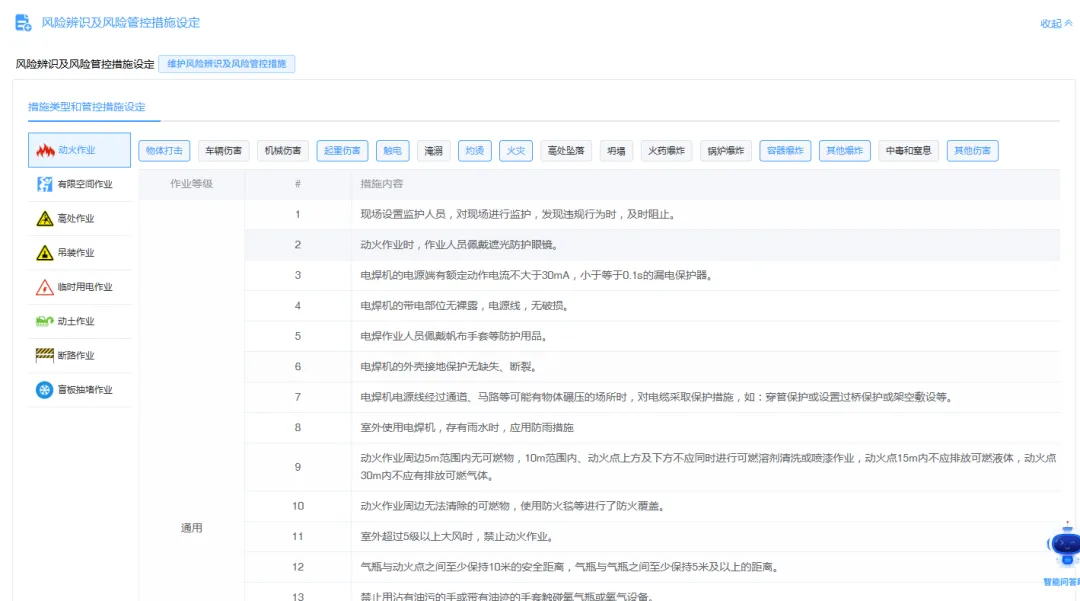This screenshot has width=1080, height=601.
Task: Select the 临时用电作业 electric hazard icon
Action: tap(46, 287)
